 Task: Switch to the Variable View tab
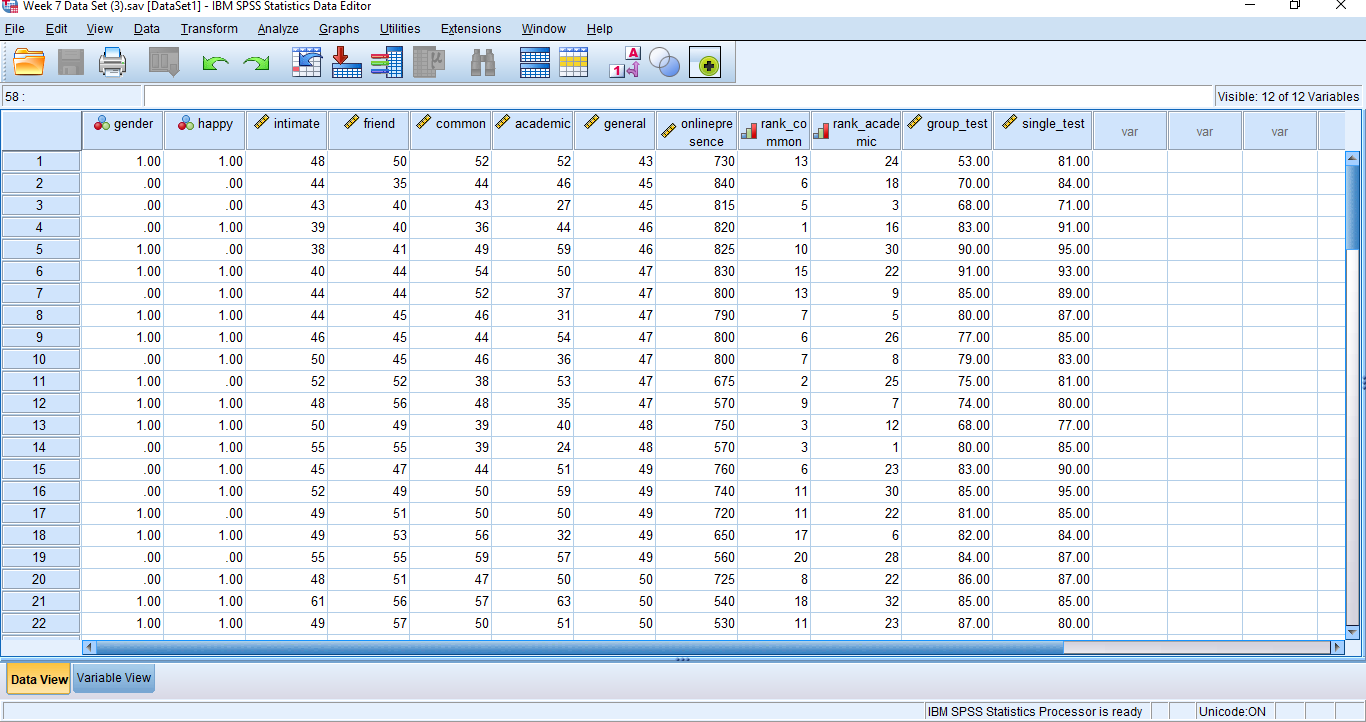click(114, 678)
